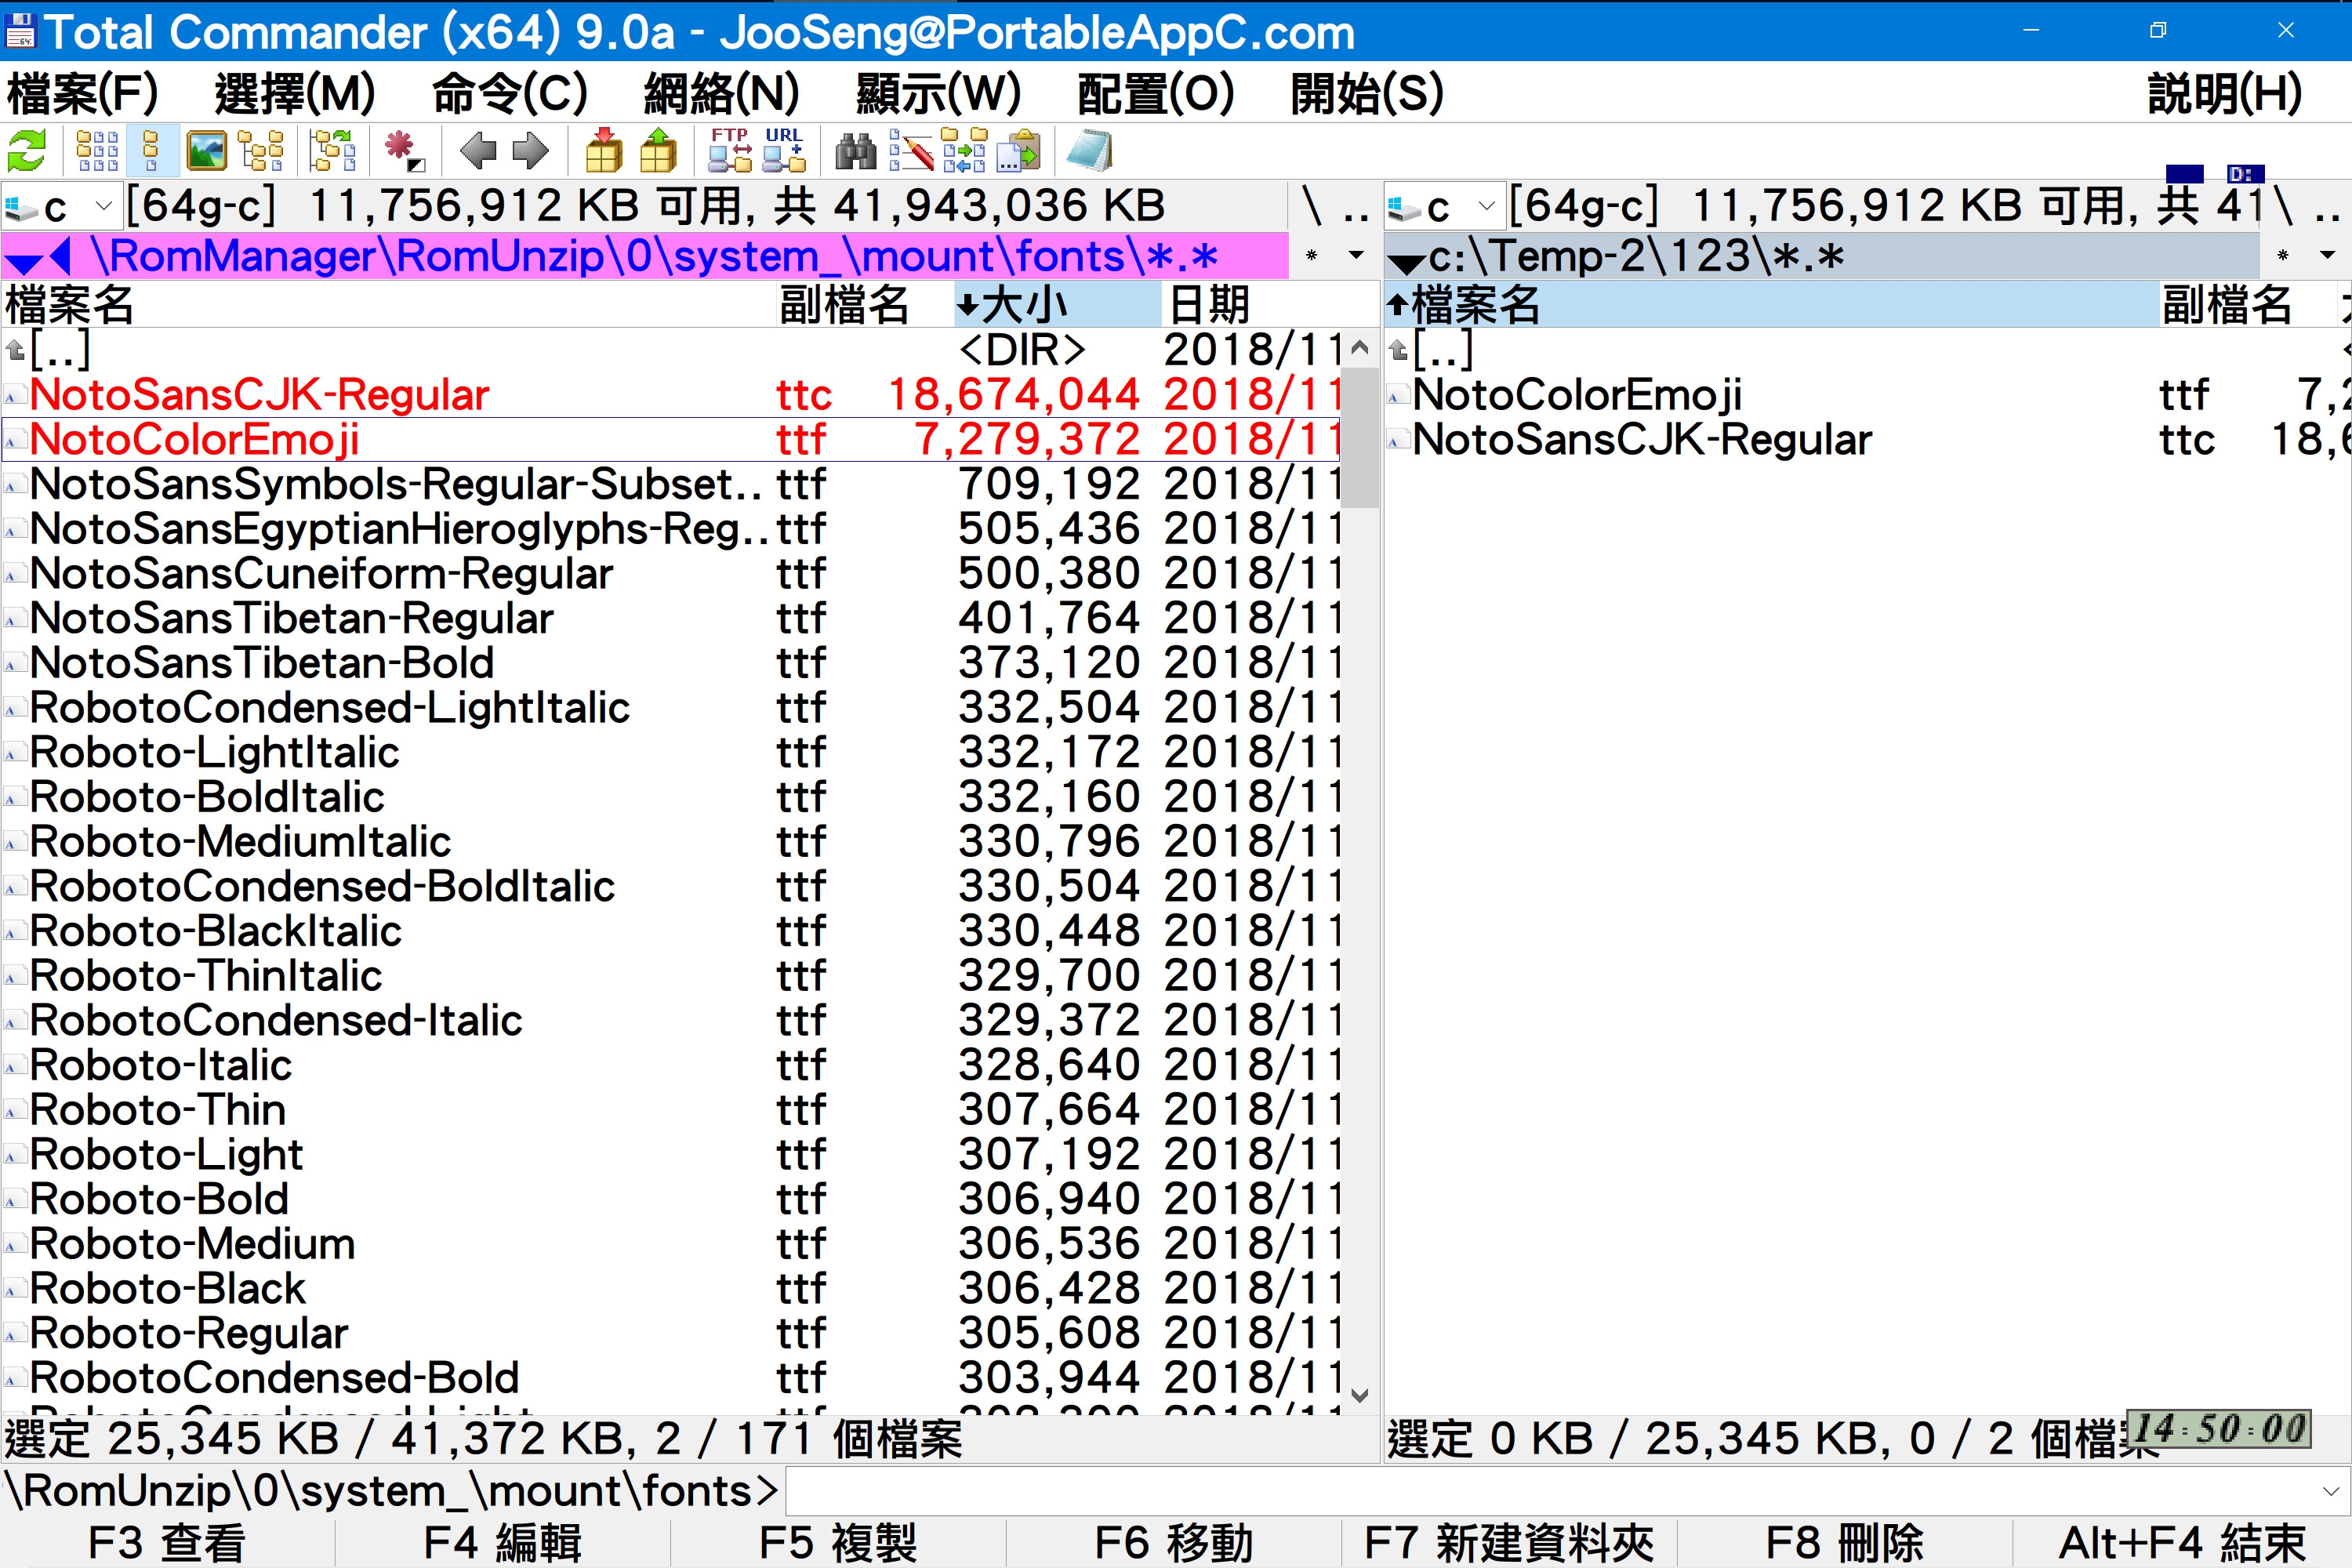Open the new URL connection icon

click(x=784, y=152)
